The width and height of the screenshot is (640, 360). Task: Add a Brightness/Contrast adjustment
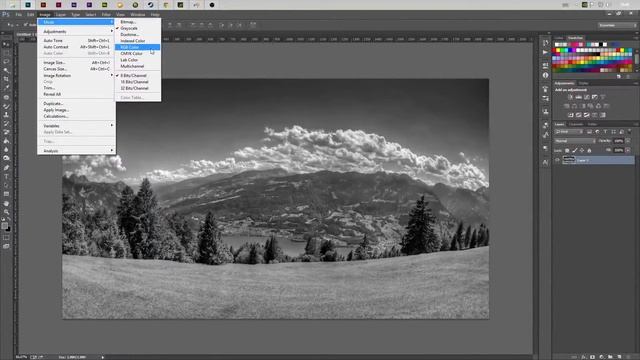571,97
